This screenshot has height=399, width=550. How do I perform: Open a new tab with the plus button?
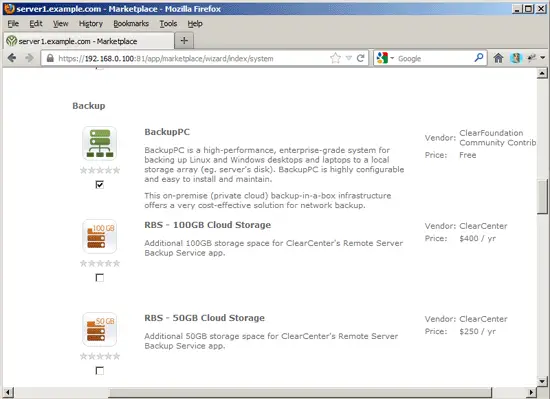click(184, 41)
